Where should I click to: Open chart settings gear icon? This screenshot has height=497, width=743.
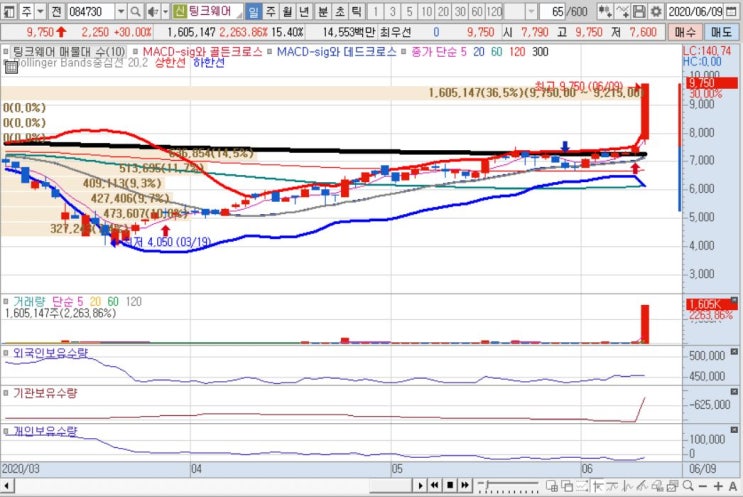(x=656, y=11)
